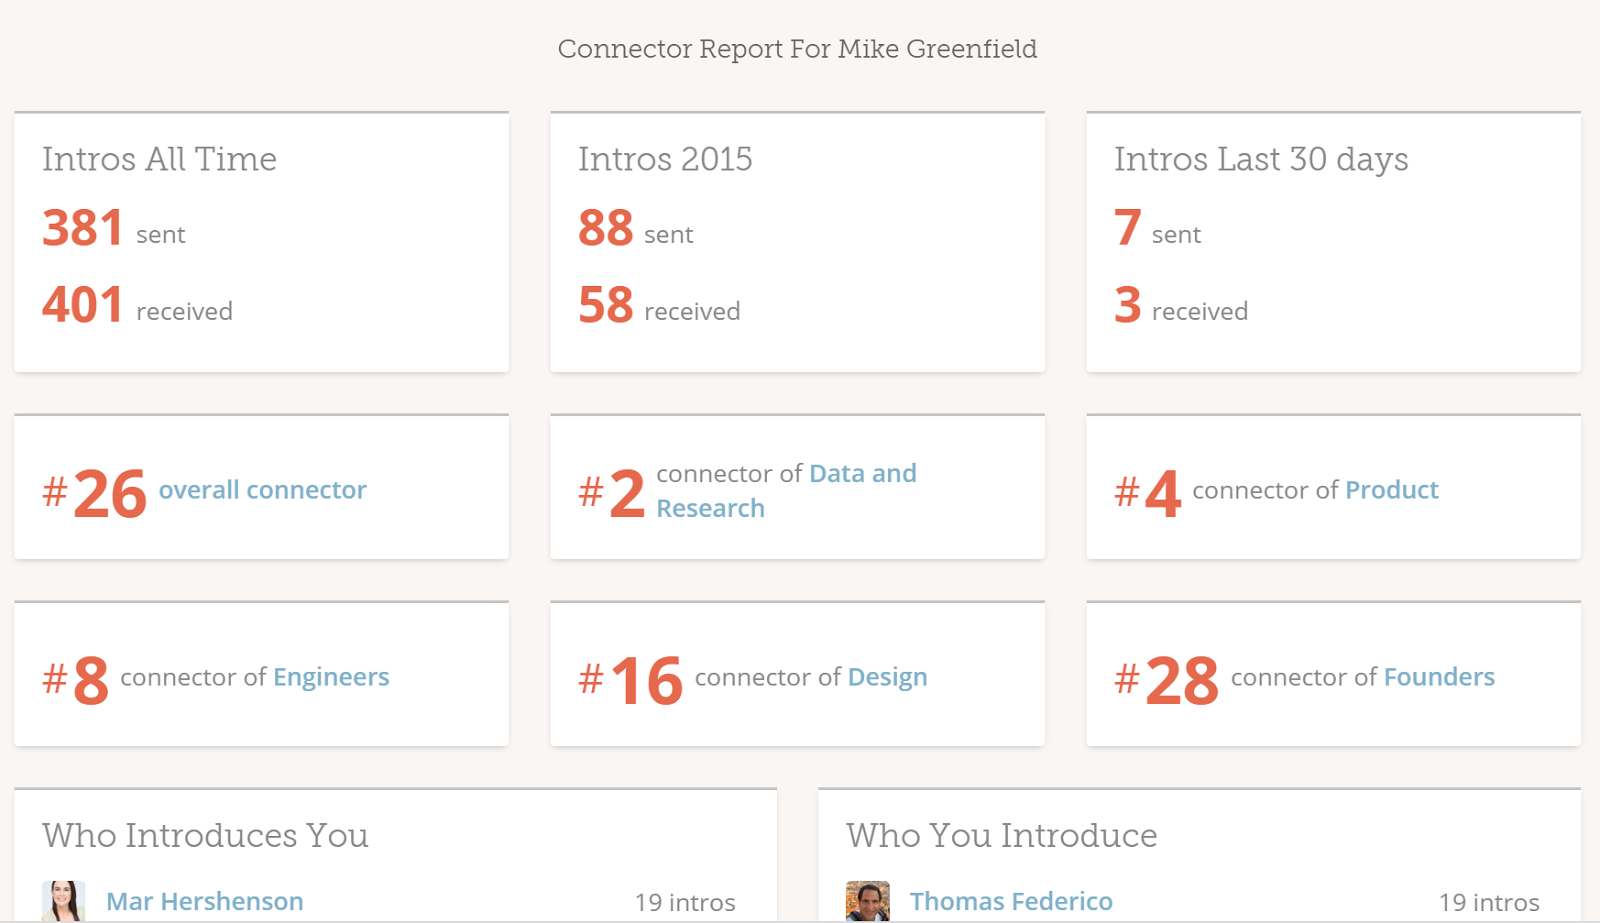The width and height of the screenshot is (1600, 923).
Task: Click Thomas Federico's avatar photo
Action: coord(867,901)
